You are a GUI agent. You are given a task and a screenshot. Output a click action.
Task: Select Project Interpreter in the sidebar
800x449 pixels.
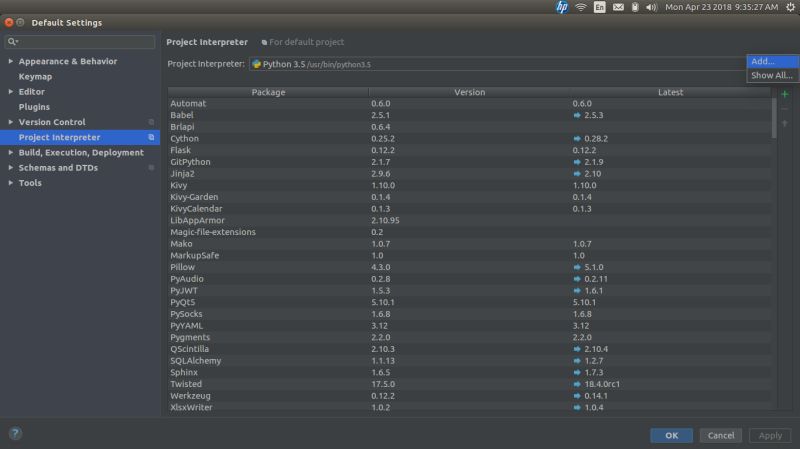coord(80,137)
